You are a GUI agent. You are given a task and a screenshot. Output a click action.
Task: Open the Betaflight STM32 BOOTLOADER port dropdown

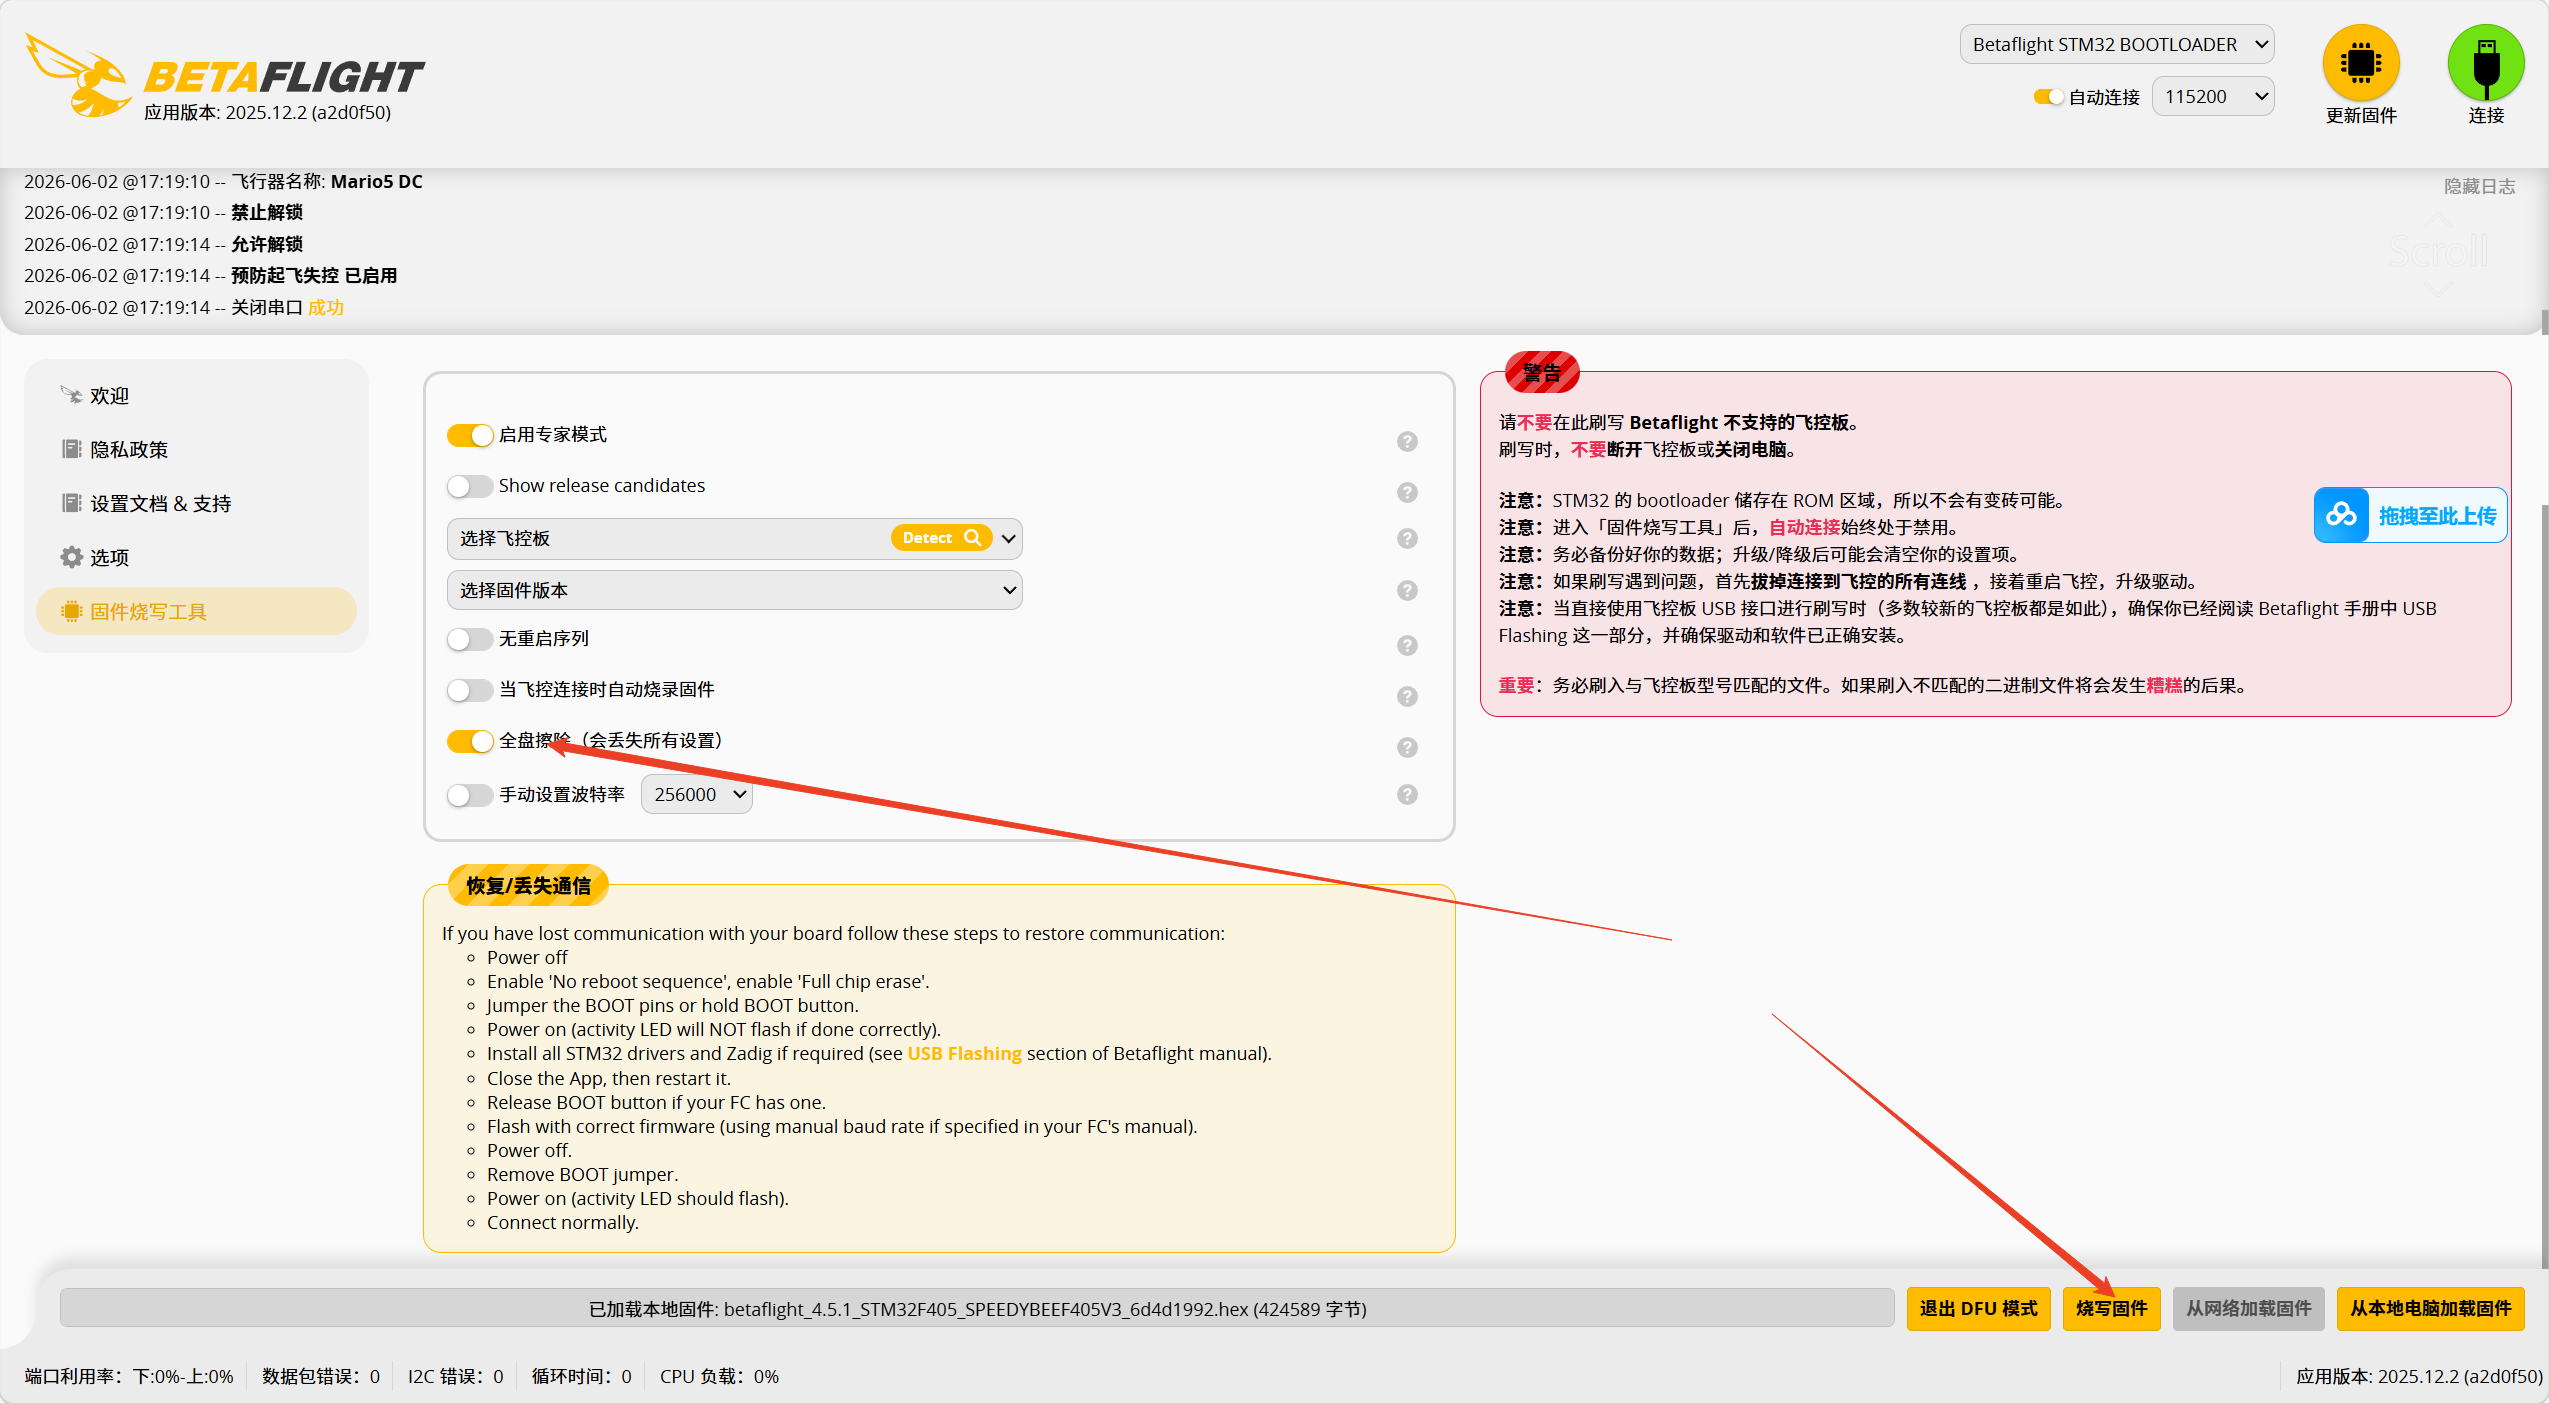click(2117, 44)
